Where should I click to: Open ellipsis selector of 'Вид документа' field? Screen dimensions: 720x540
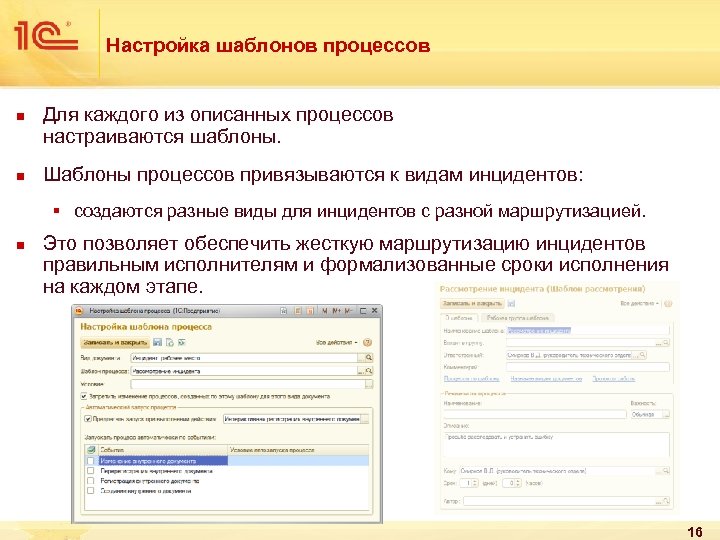(x=361, y=358)
